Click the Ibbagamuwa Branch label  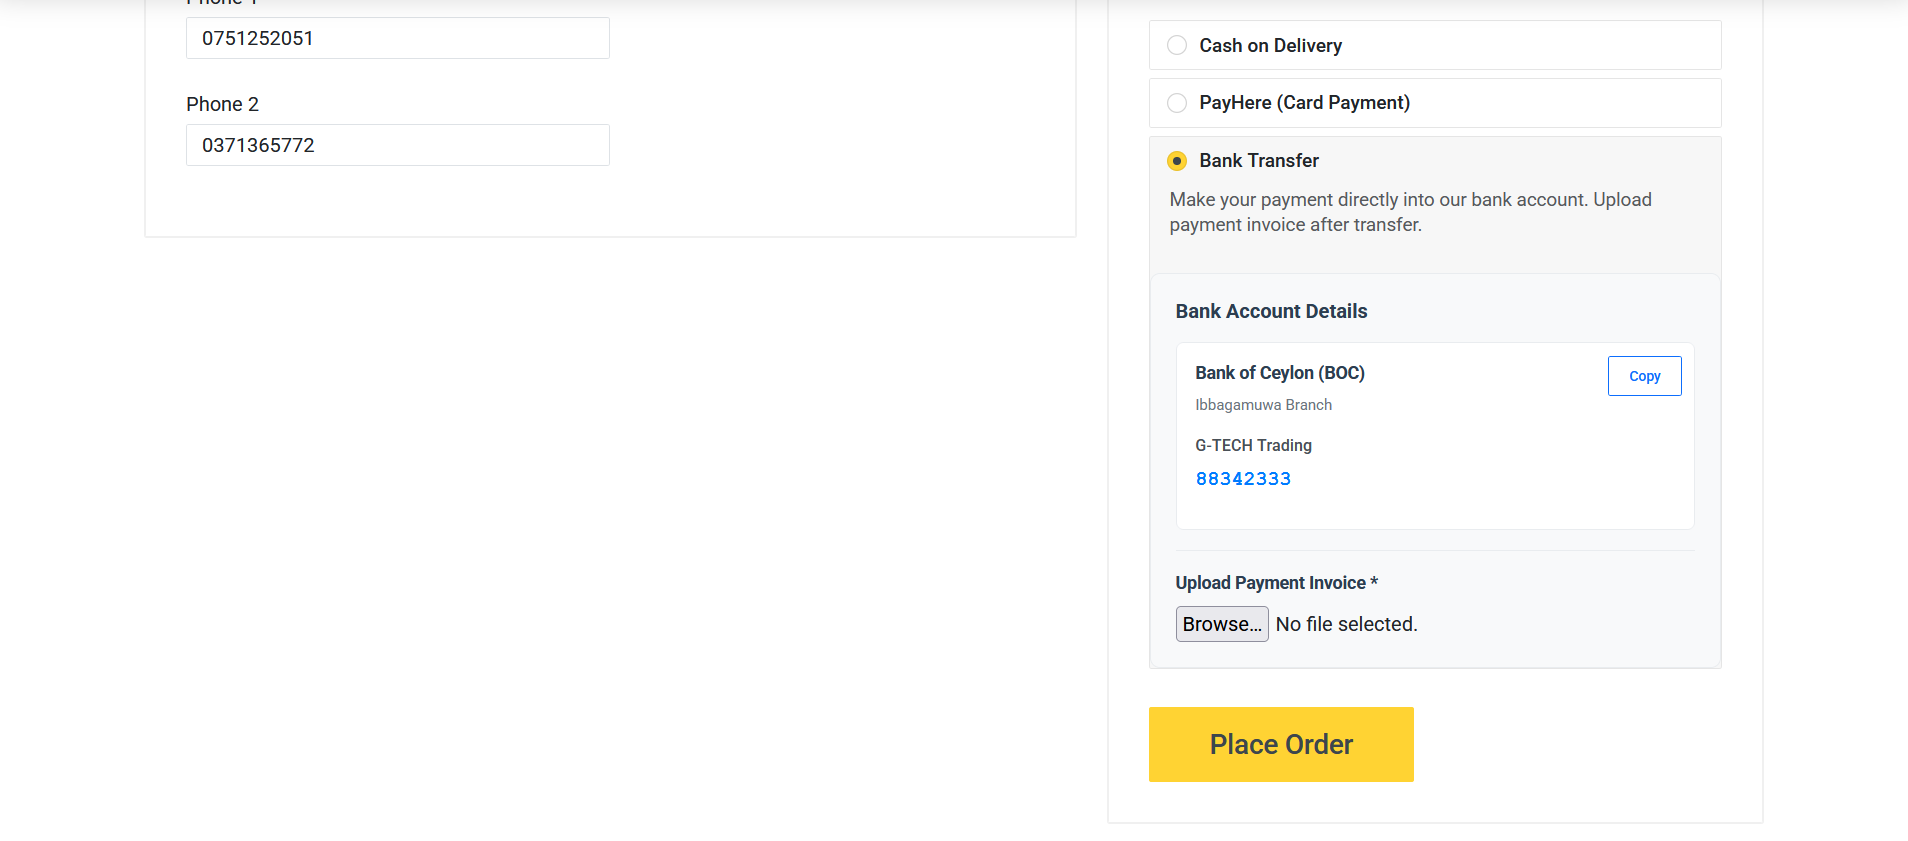pos(1263,404)
